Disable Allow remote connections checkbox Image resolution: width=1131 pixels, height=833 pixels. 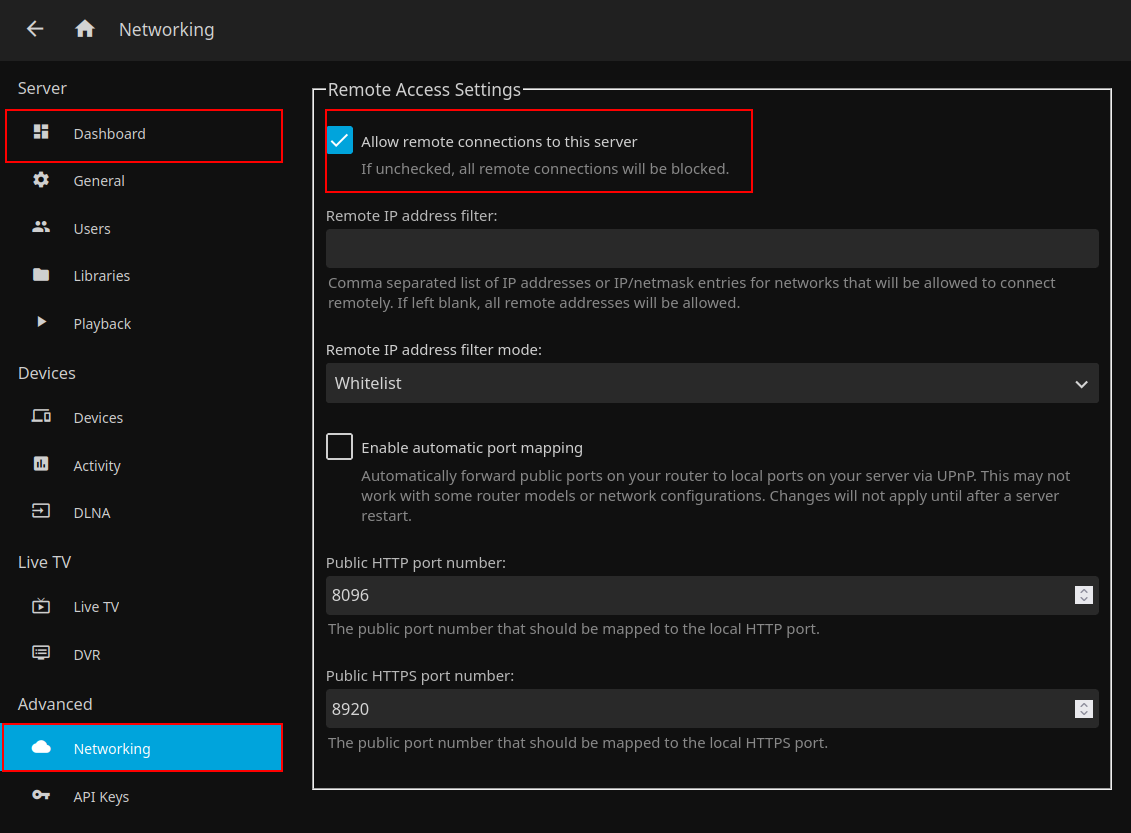point(340,141)
